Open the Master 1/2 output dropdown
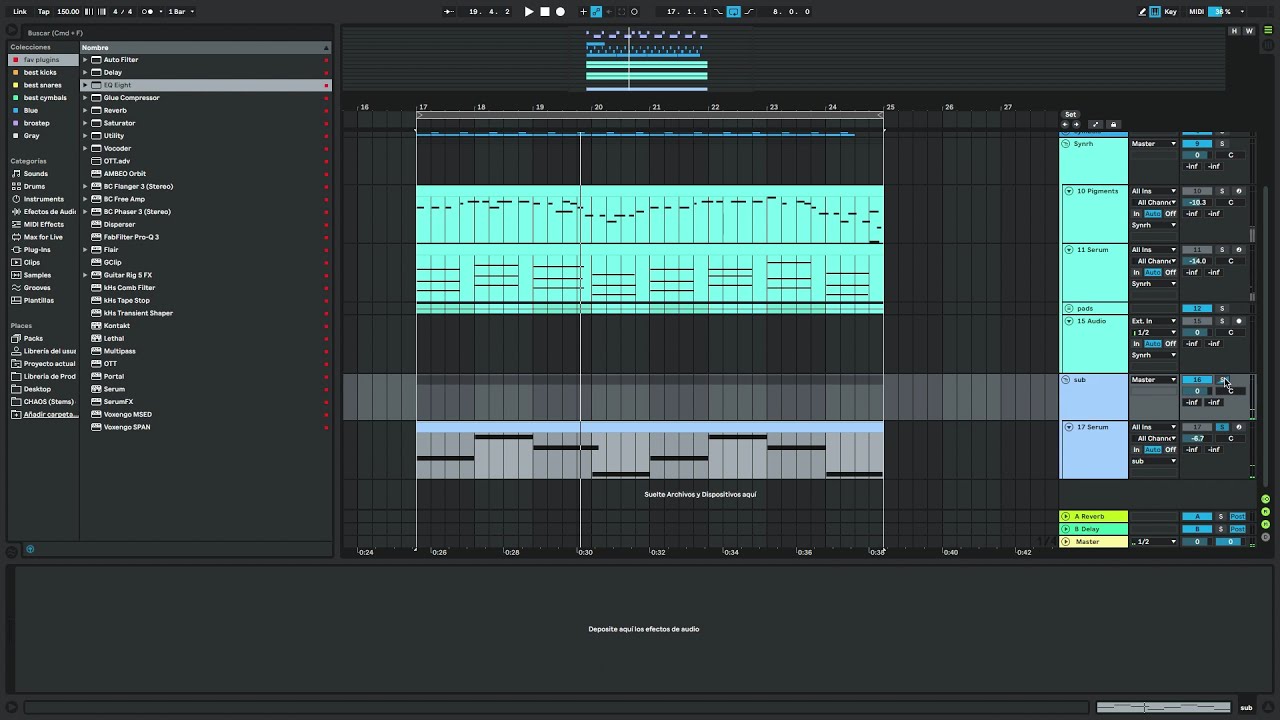Viewport: 1280px width, 720px height. coord(1153,542)
